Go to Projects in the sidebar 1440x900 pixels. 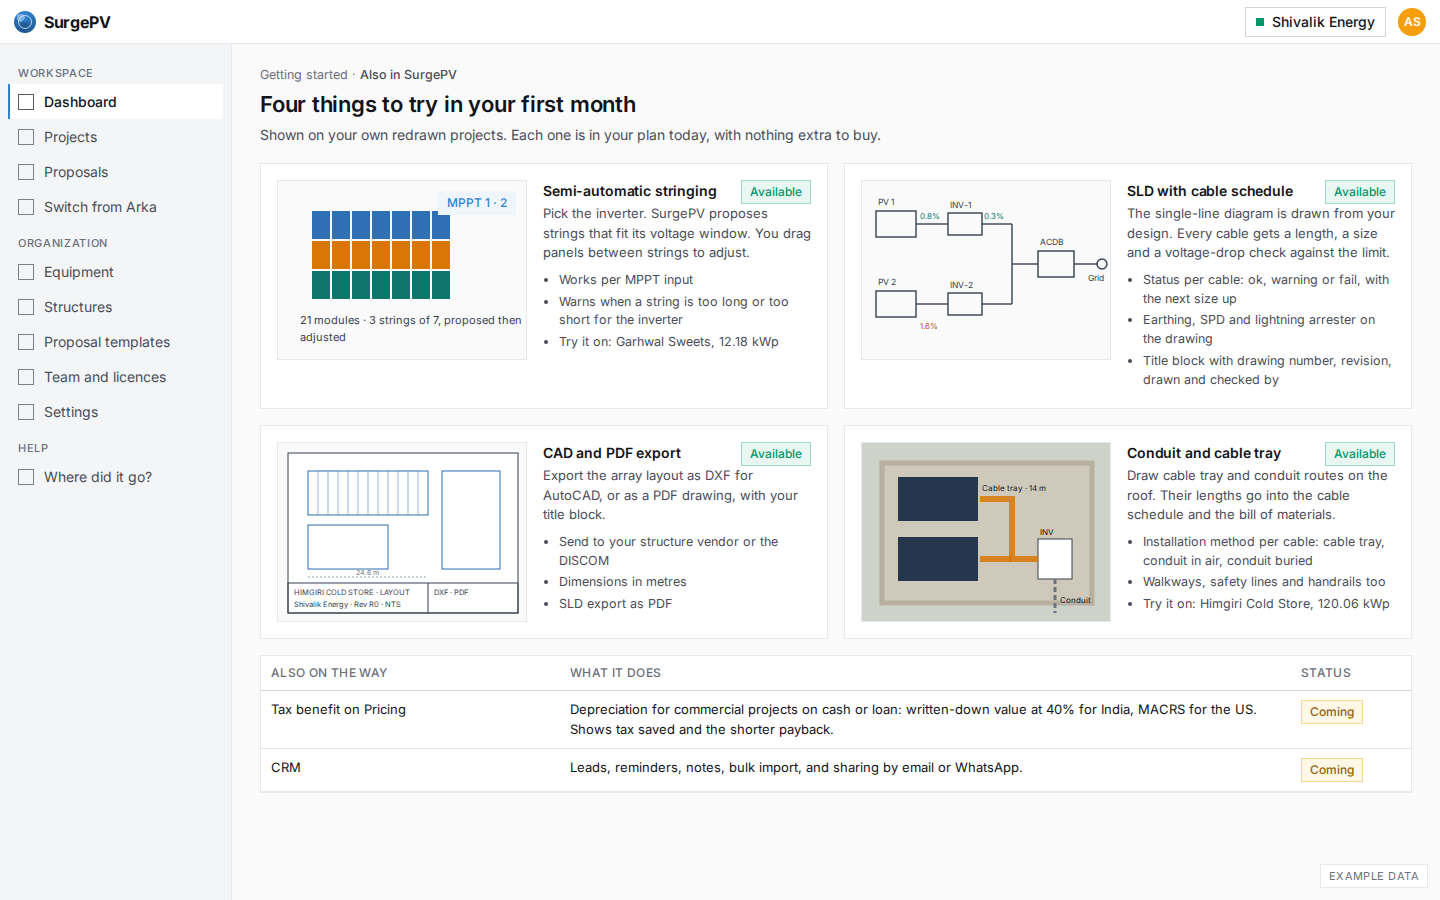click(x=116, y=137)
